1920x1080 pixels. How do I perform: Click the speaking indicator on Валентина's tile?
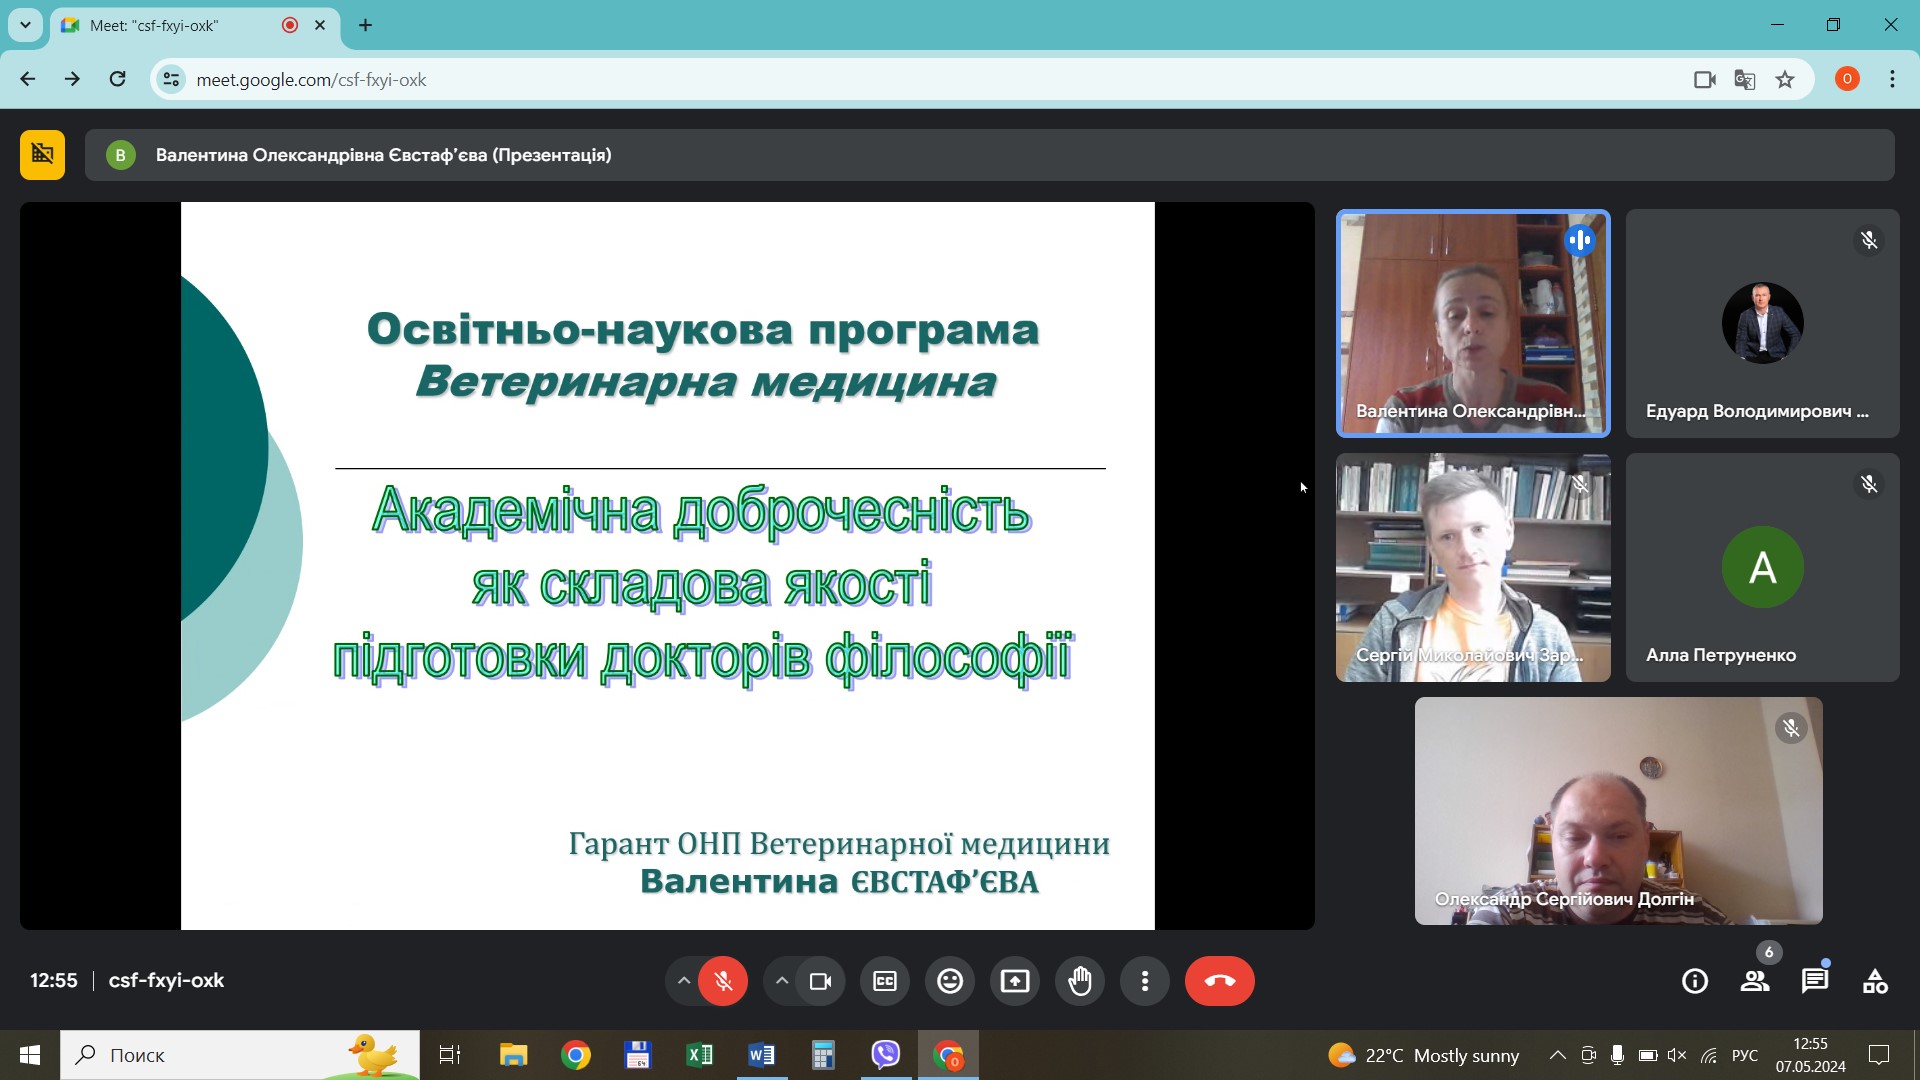pos(1580,240)
